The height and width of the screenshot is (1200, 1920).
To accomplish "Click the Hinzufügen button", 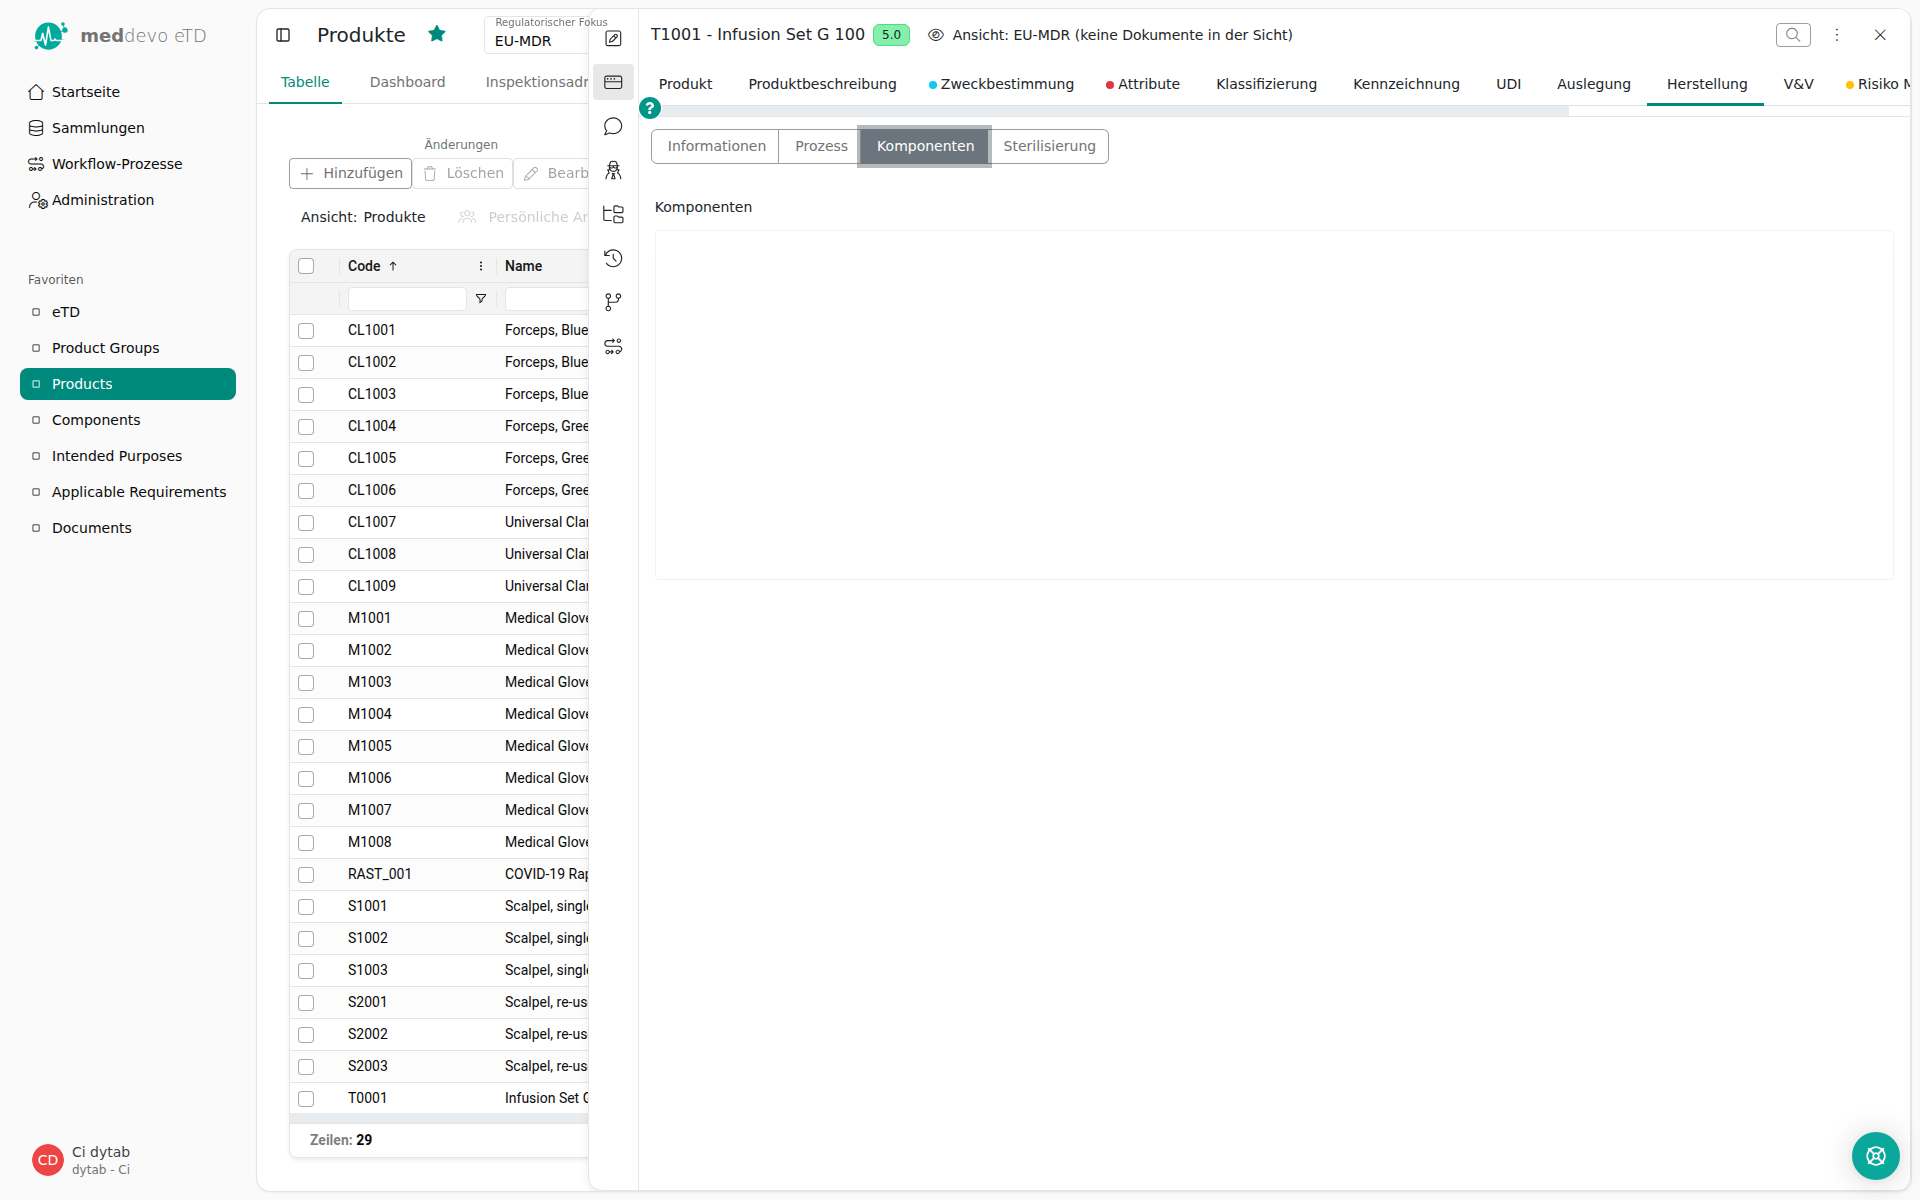I will point(350,173).
